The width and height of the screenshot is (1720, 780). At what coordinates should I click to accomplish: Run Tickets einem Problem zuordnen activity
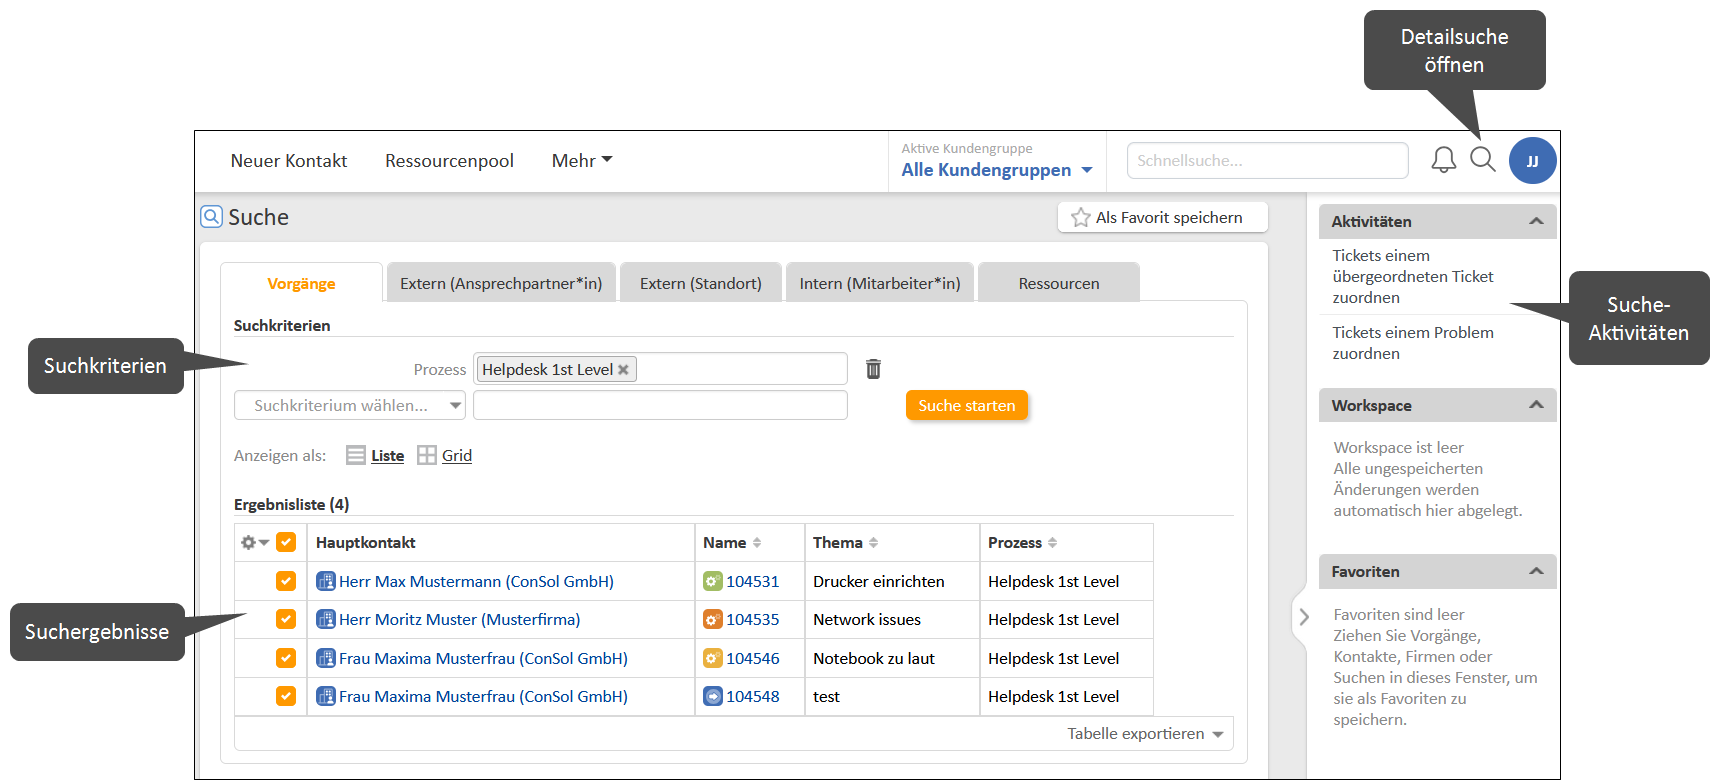pos(1413,343)
